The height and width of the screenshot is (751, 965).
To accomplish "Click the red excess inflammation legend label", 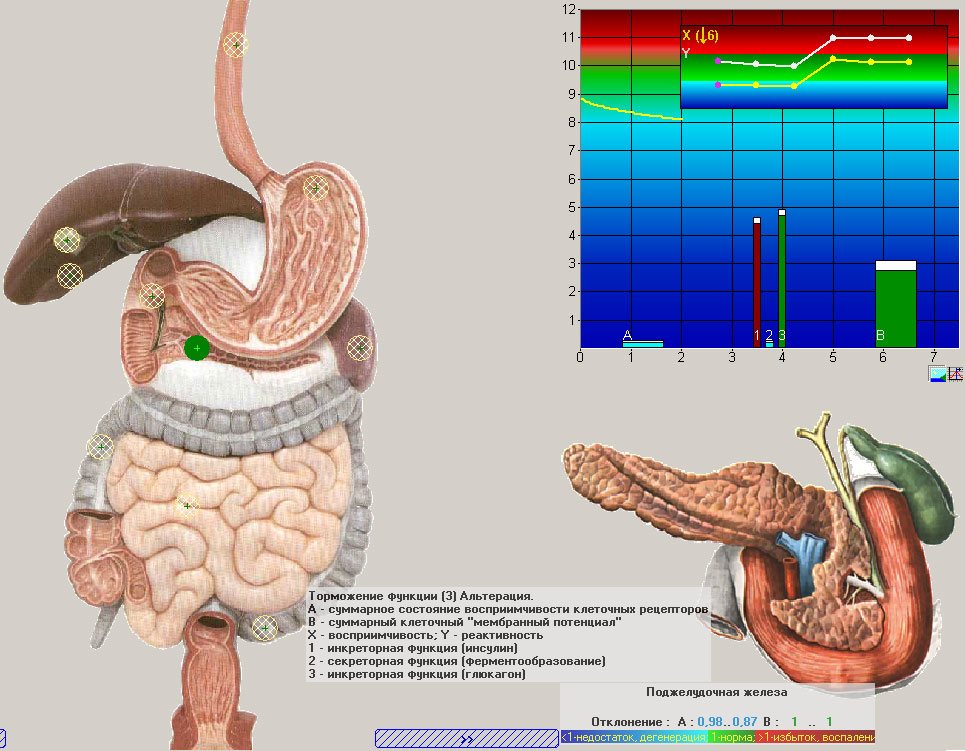I will point(816,737).
